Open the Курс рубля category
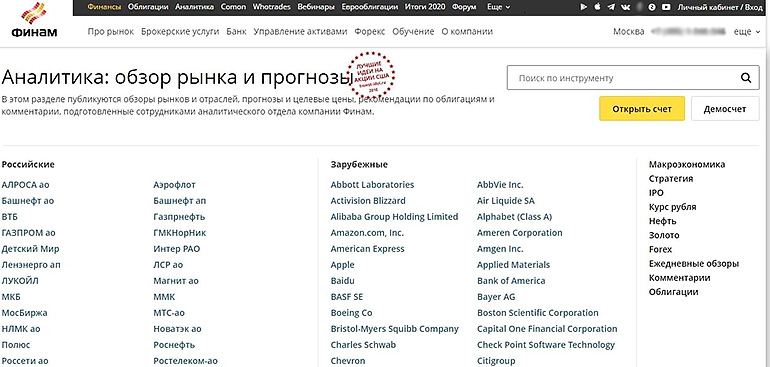The height and width of the screenshot is (367, 770). click(x=672, y=207)
